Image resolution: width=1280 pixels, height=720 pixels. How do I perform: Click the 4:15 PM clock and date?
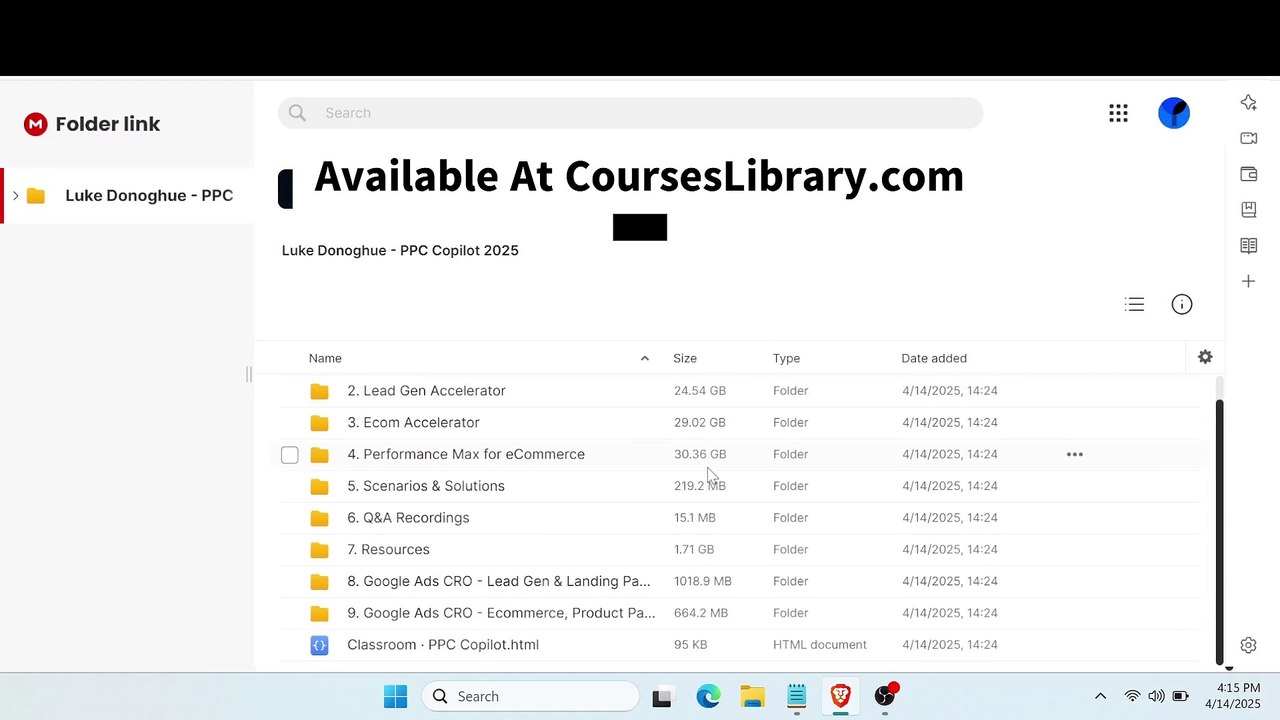click(1233, 696)
